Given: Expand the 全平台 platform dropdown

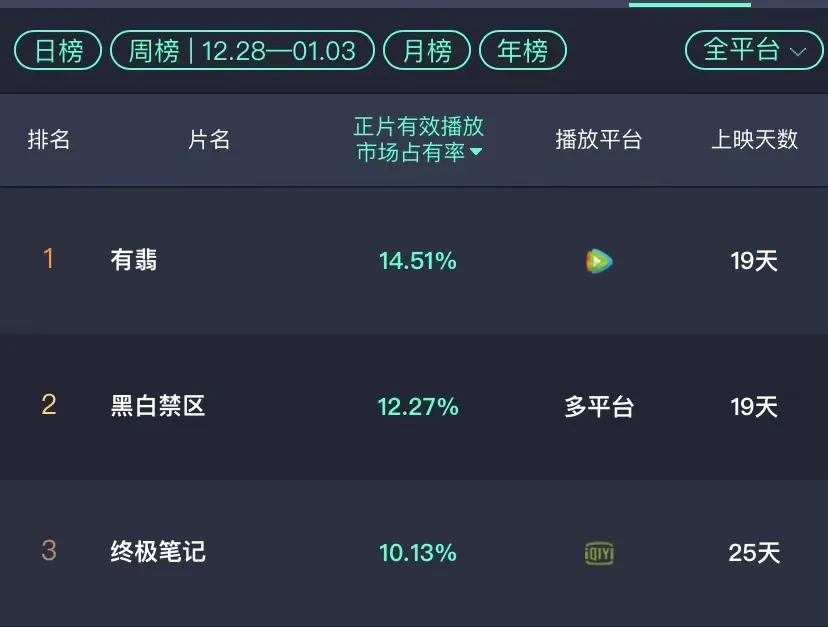Looking at the screenshot, I should pyautogui.click(x=754, y=50).
